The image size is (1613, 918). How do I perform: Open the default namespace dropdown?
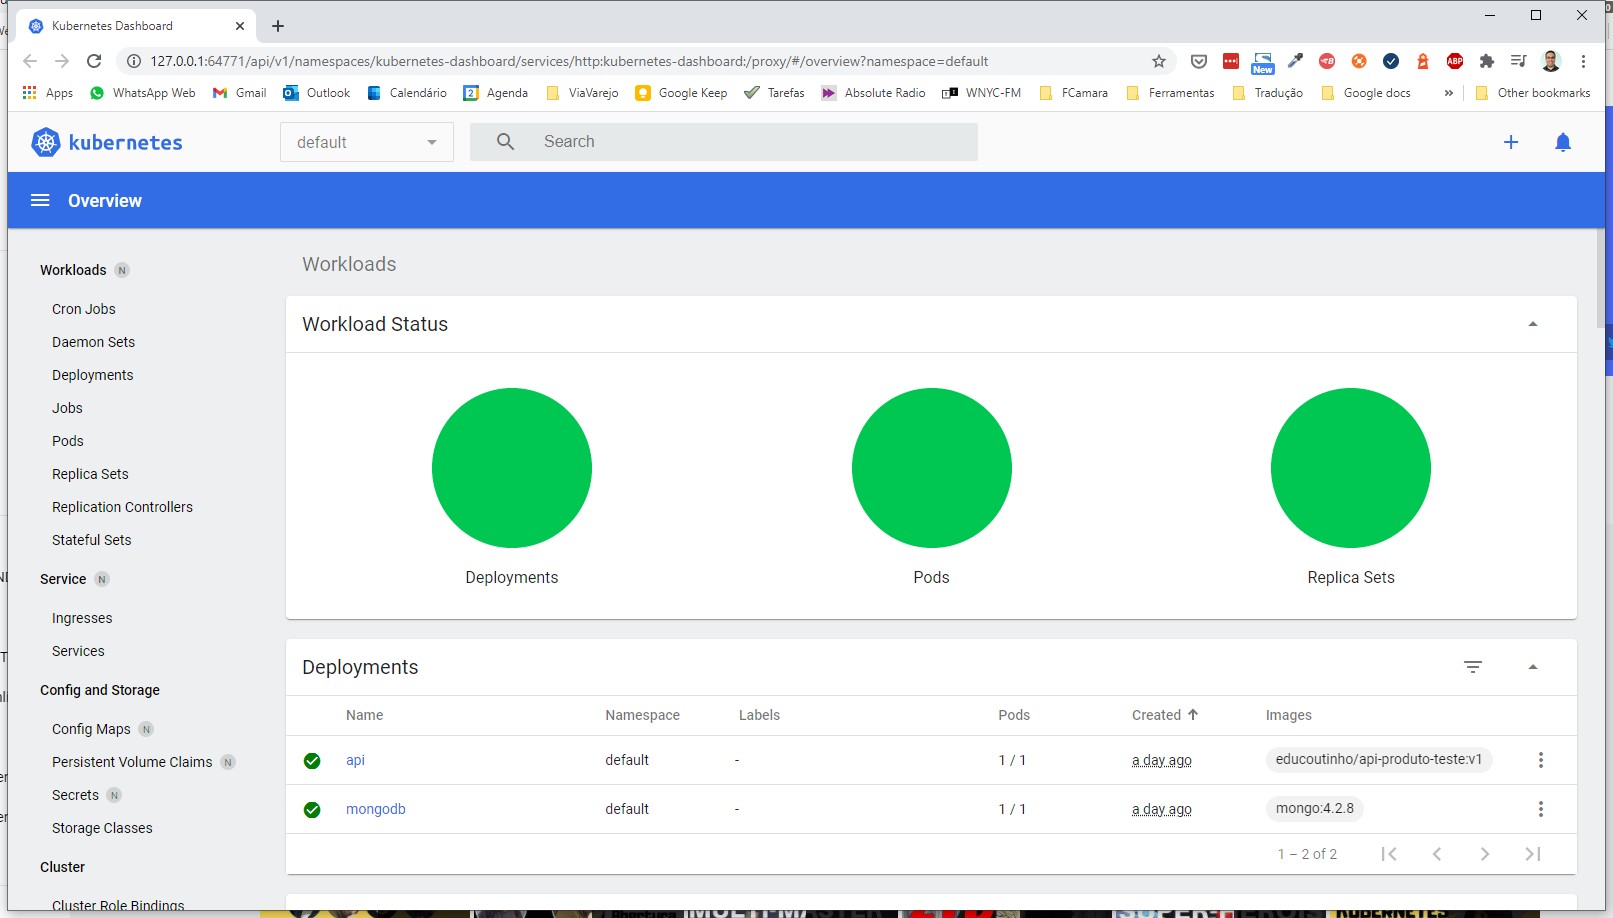(367, 142)
